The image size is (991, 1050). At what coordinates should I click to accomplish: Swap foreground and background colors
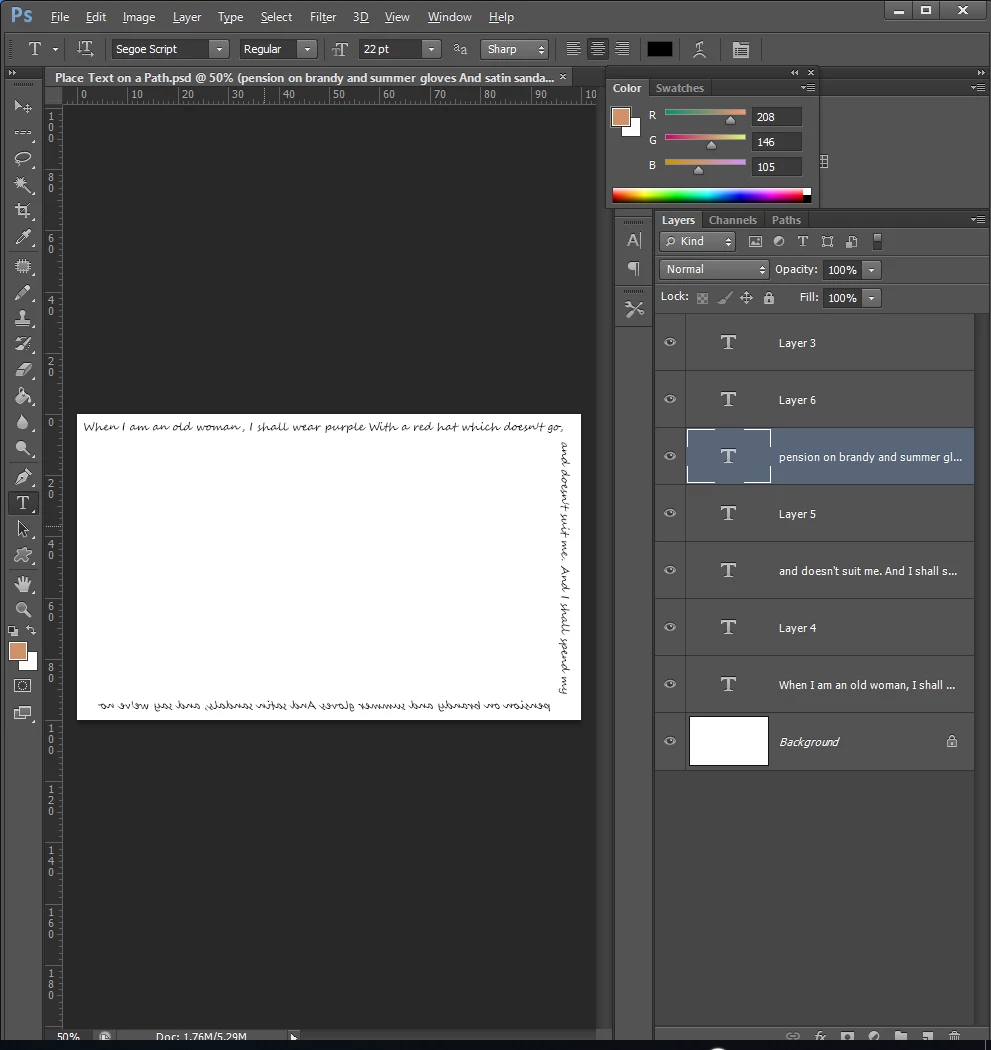tap(31, 630)
